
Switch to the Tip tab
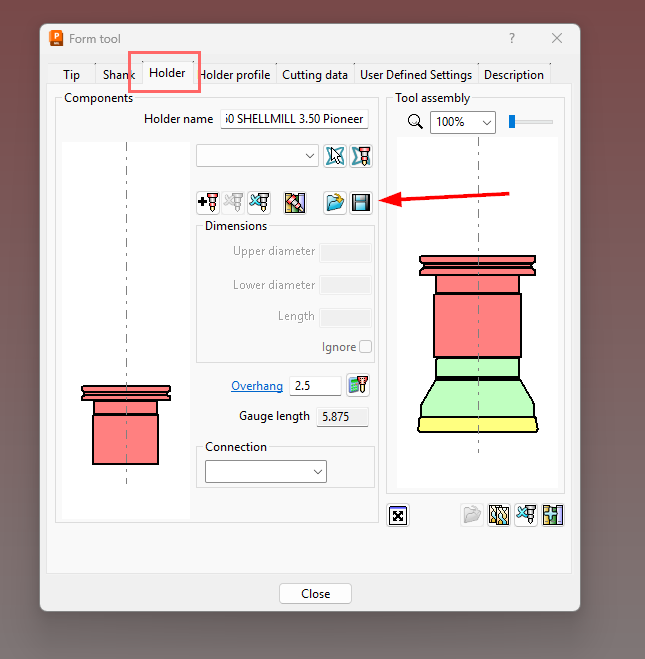71,75
